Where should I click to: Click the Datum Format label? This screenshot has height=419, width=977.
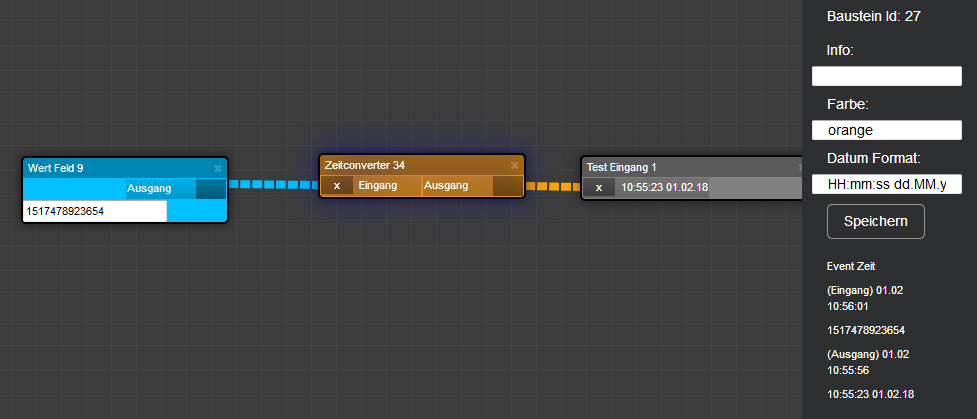[x=874, y=158]
